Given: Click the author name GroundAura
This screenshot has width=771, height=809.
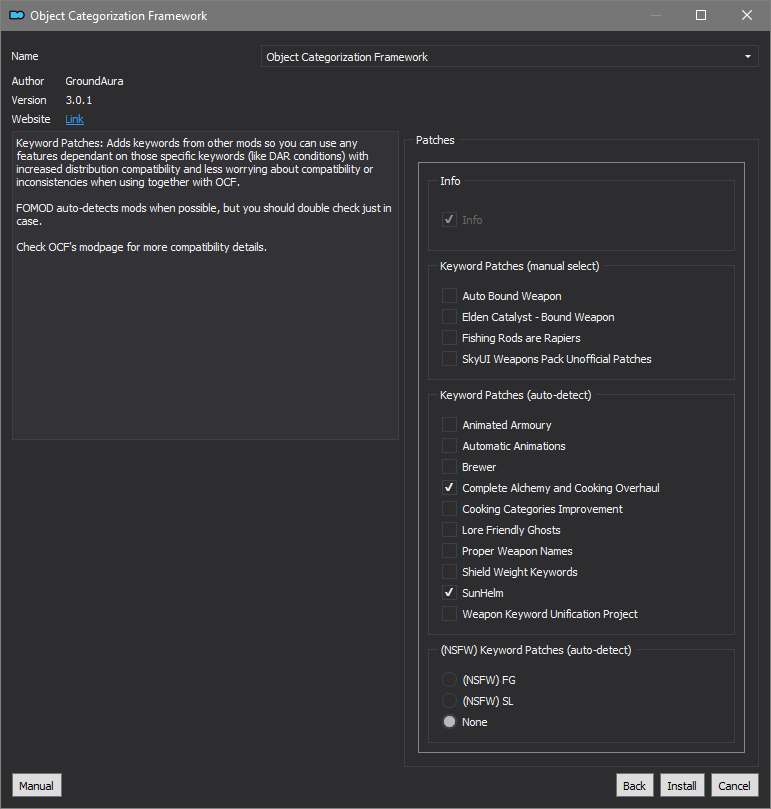Looking at the screenshot, I should tap(94, 81).
